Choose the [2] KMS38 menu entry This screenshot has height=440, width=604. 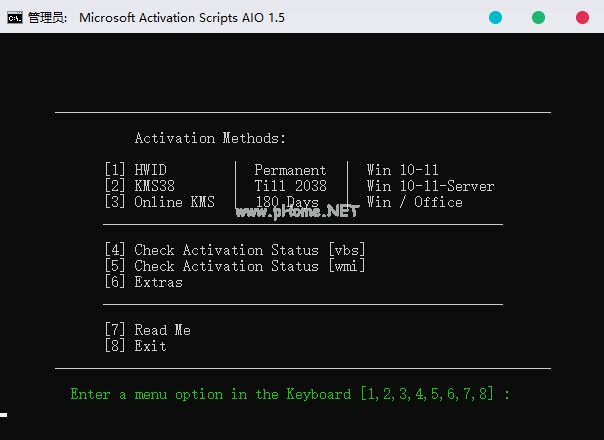pyautogui.click(x=139, y=186)
